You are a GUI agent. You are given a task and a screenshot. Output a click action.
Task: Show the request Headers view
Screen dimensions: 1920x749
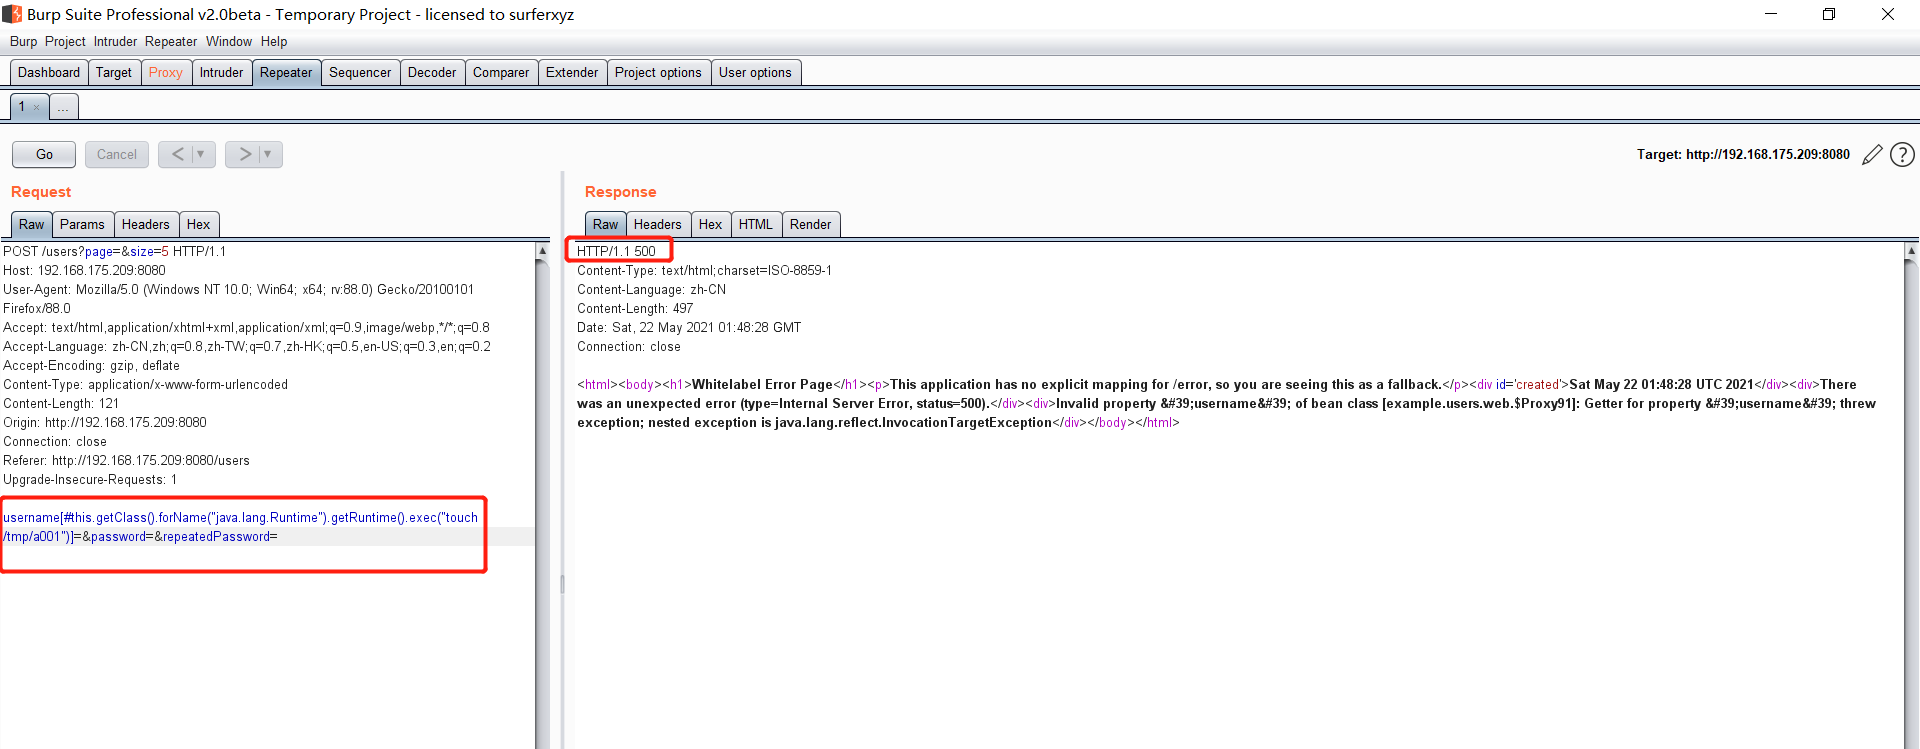coord(146,224)
